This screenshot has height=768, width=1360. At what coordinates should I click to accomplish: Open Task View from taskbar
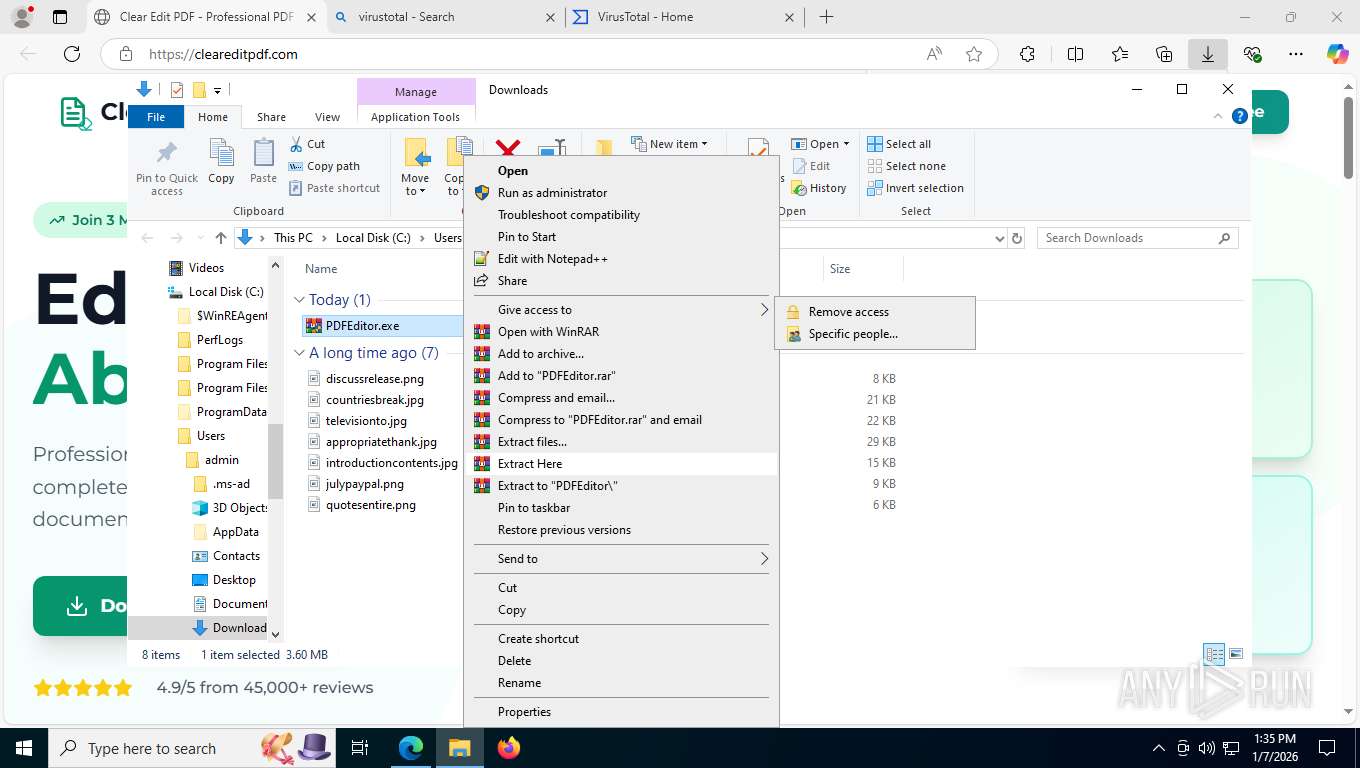(x=360, y=747)
